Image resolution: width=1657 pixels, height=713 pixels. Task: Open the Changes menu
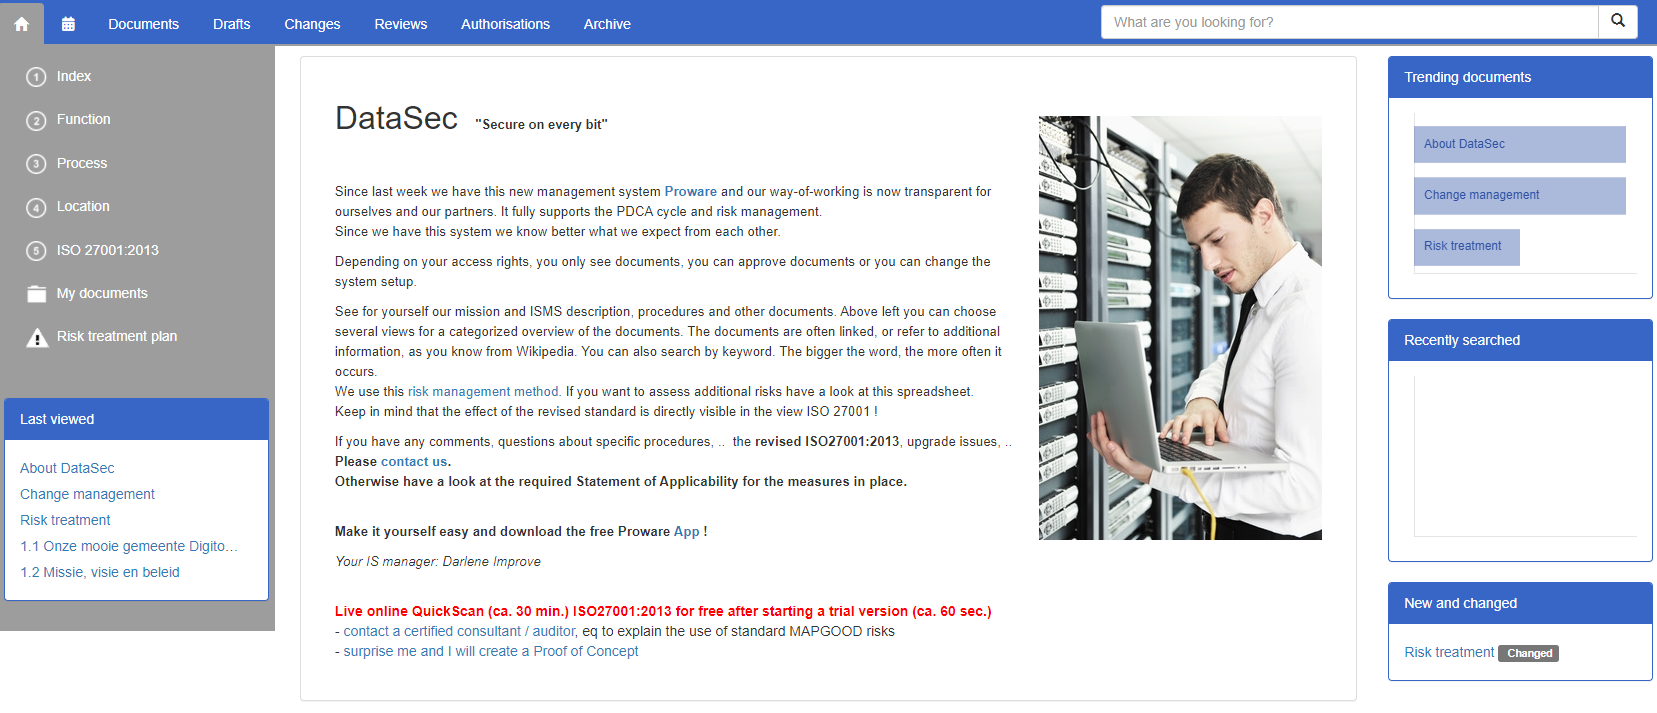coord(312,24)
